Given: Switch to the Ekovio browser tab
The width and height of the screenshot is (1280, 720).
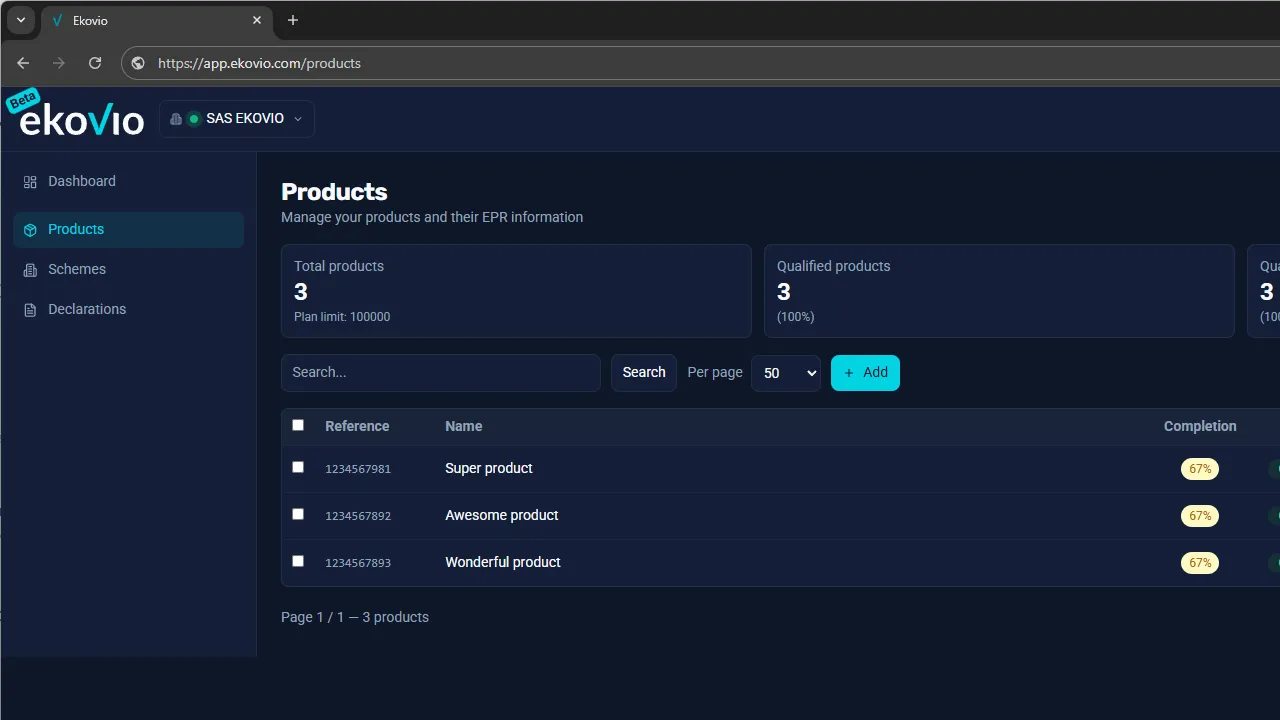Looking at the screenshot, I should pyautogui.click(x=157, y=20).
